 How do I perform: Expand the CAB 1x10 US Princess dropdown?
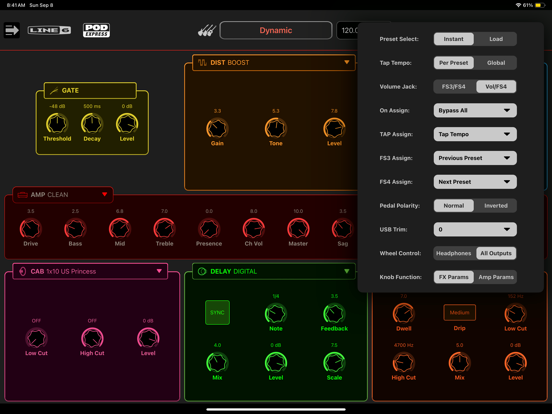pyautogui.click(x=159, y=271)
